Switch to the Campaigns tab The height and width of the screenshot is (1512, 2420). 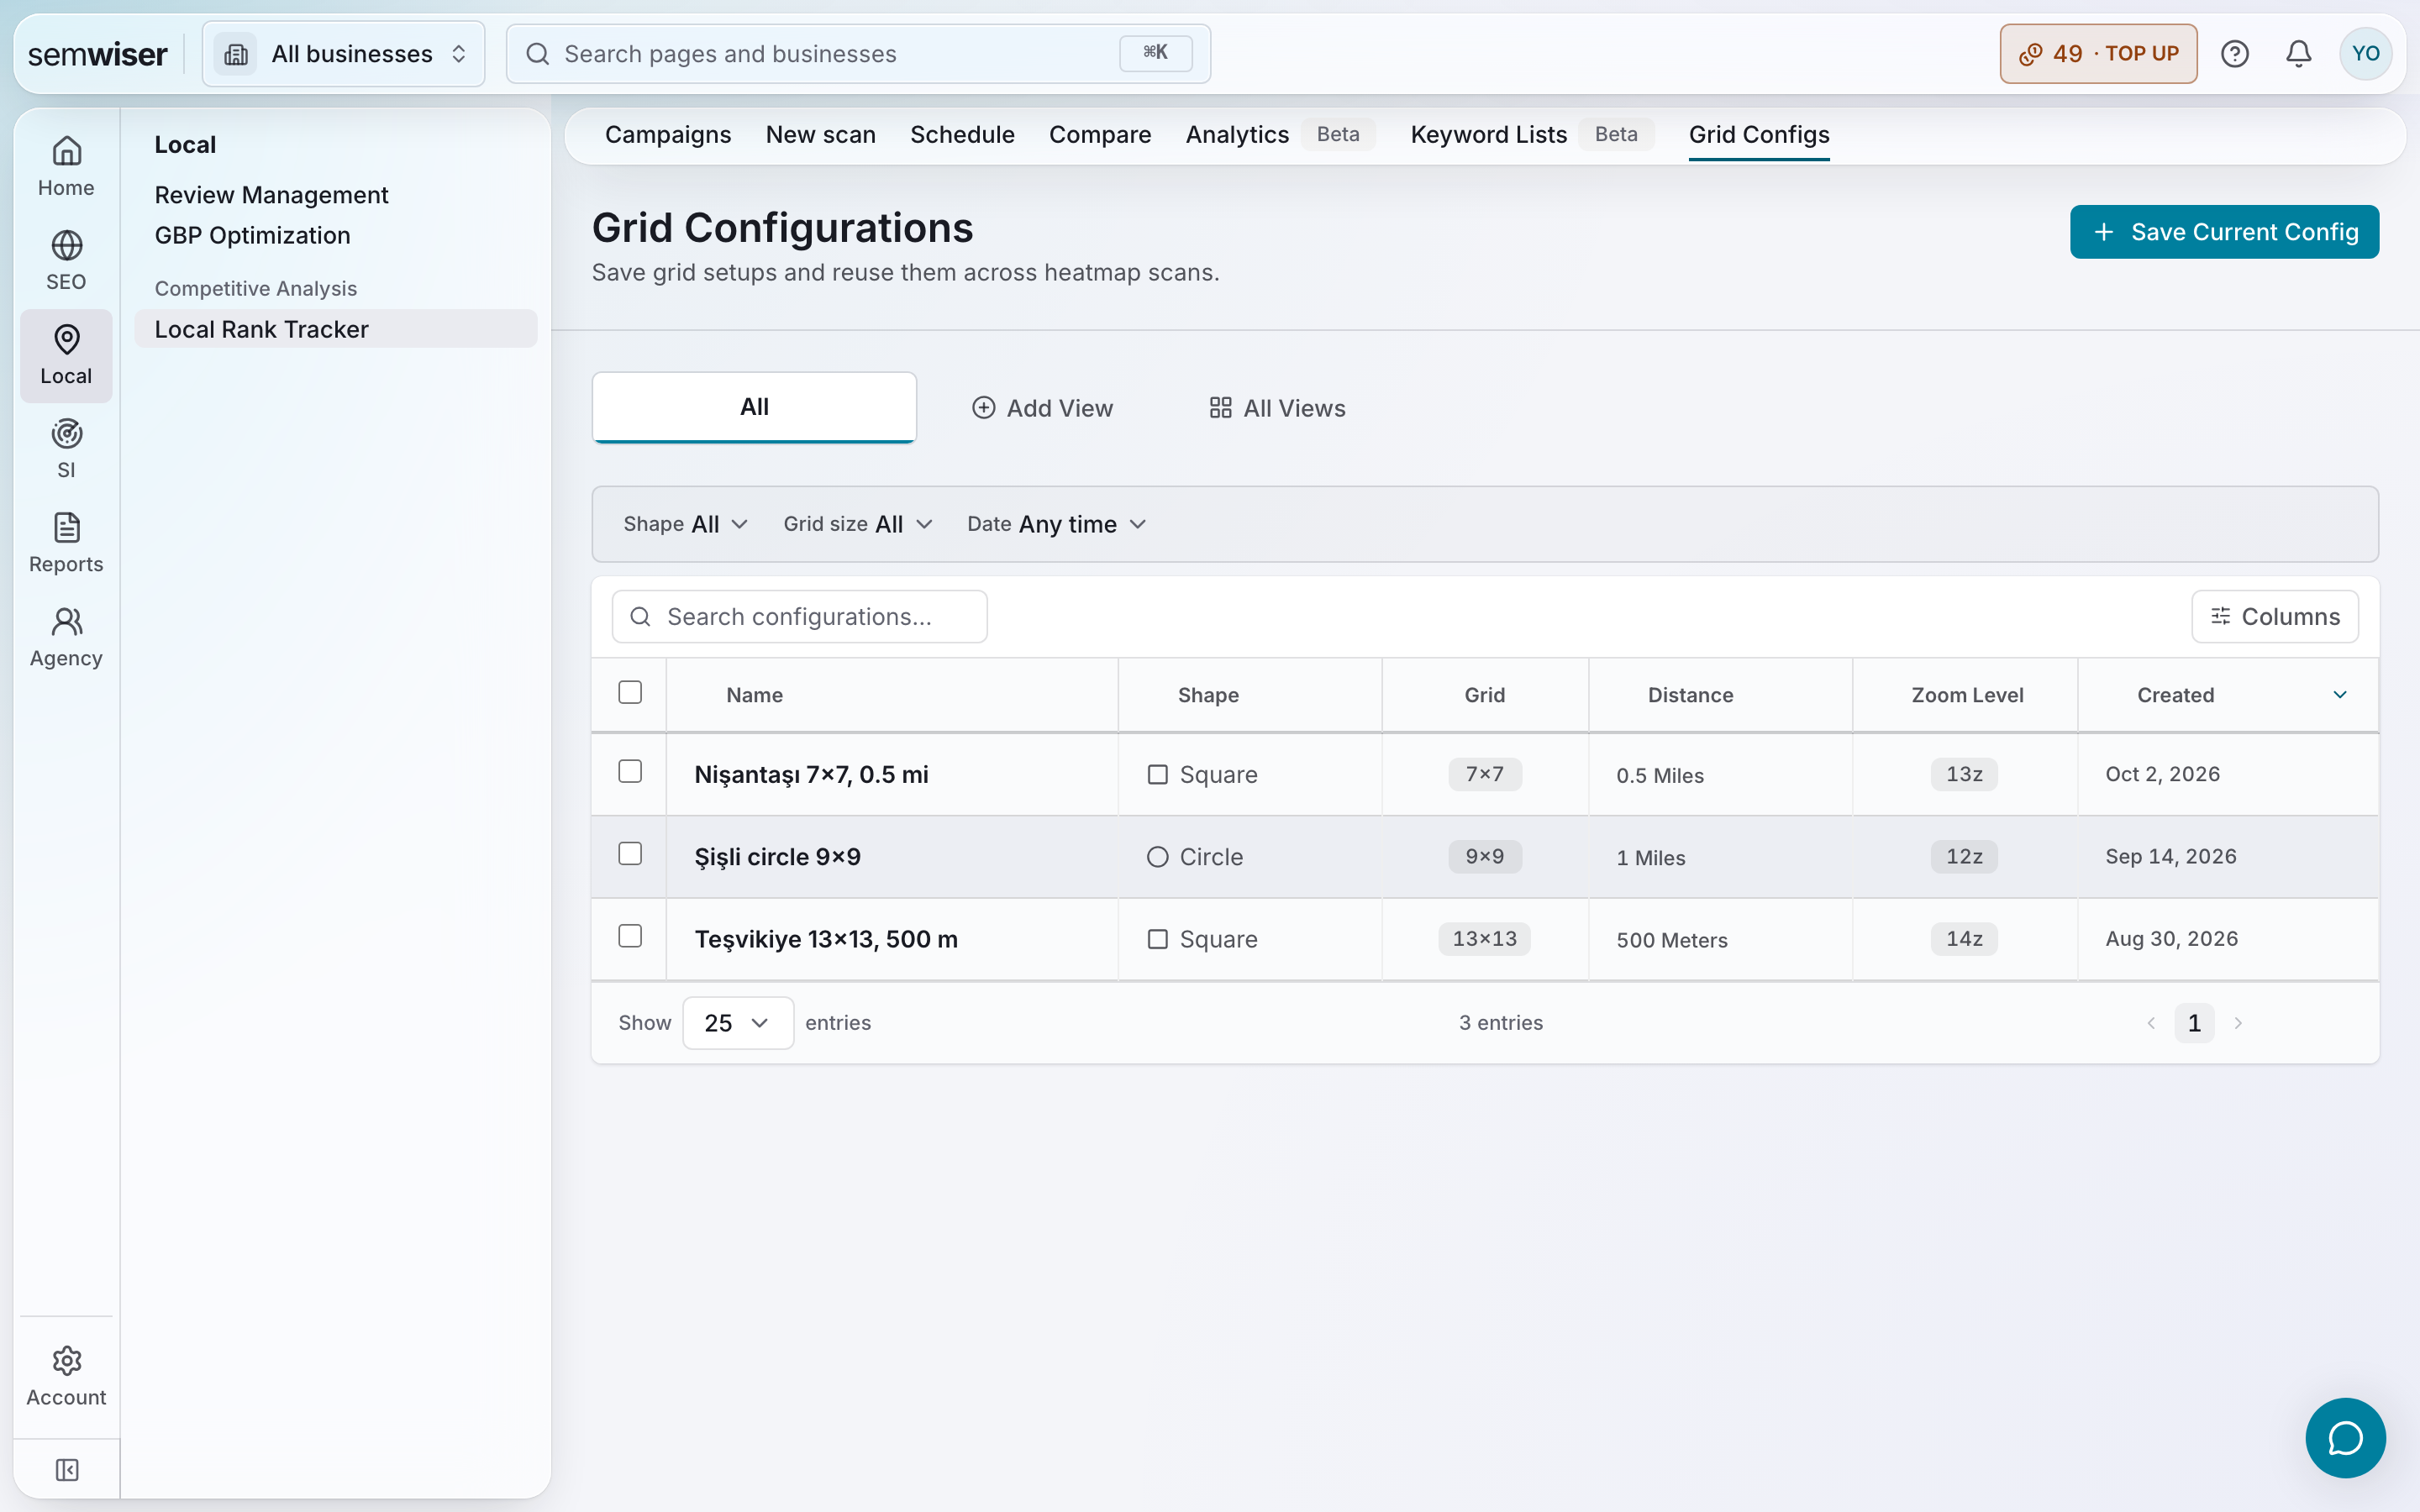[668, 134]
